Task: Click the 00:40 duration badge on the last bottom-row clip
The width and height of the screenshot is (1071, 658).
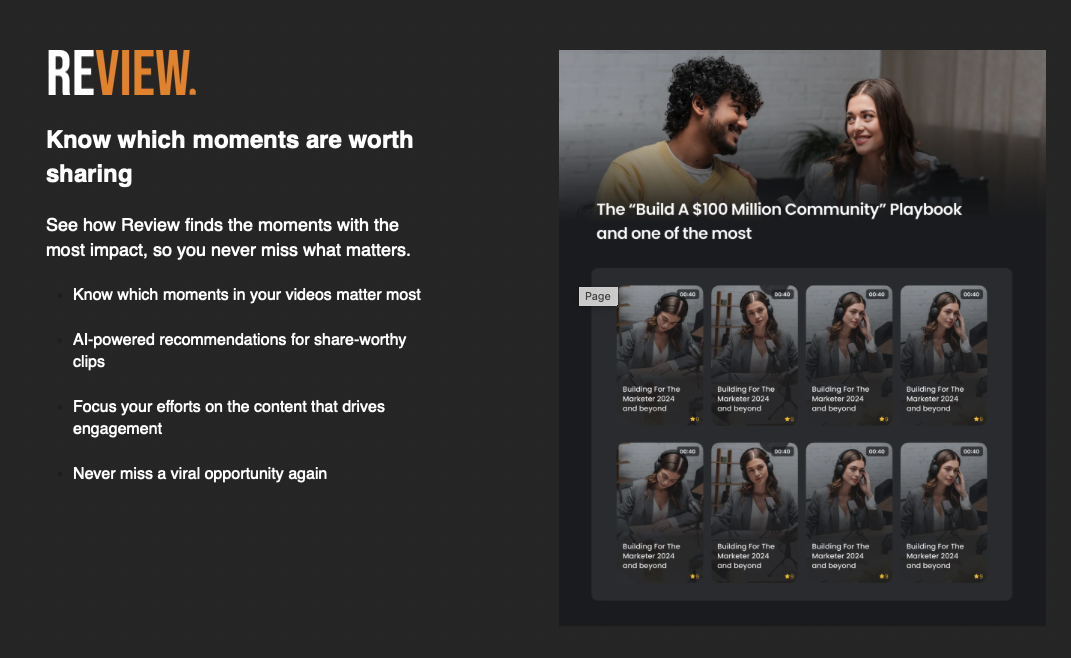Action: click(971, 452)
